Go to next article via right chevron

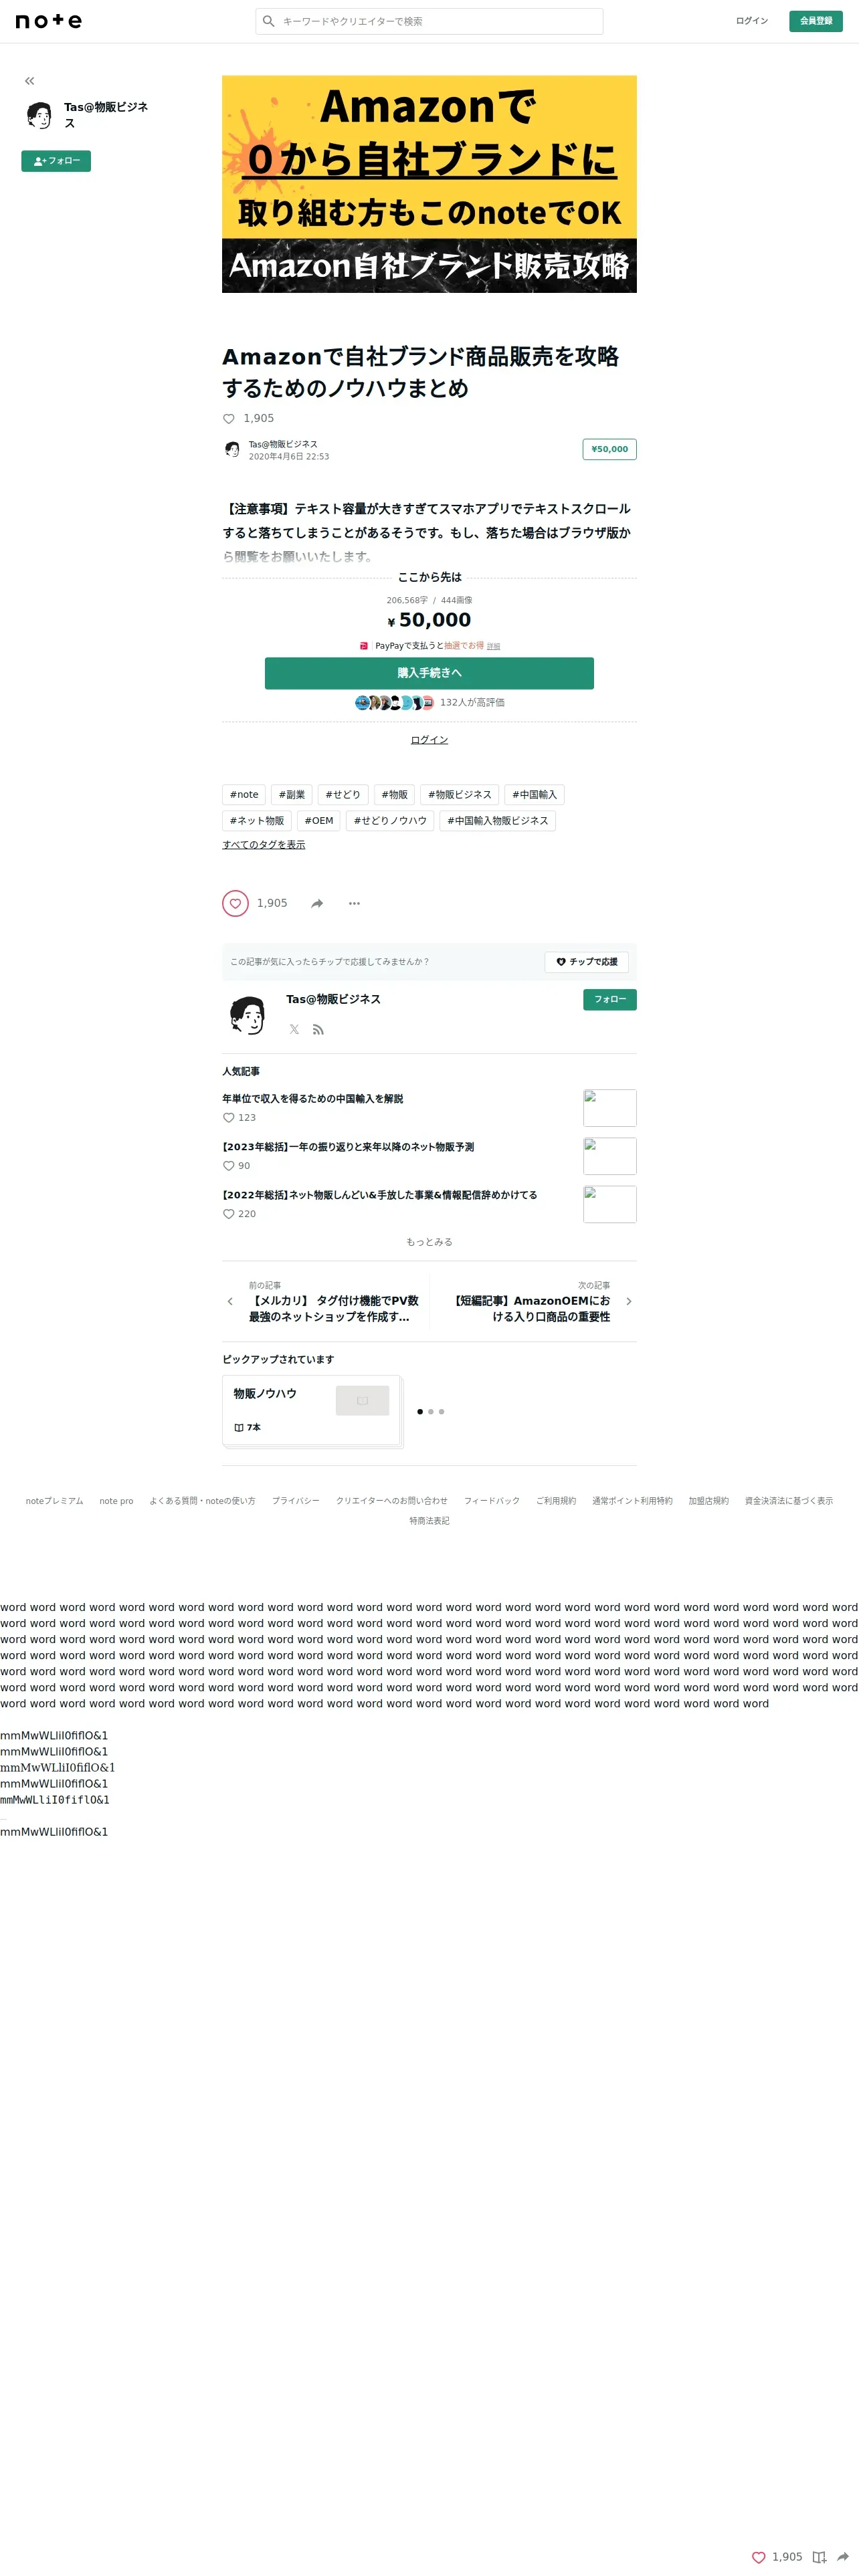click(629, 1302)
